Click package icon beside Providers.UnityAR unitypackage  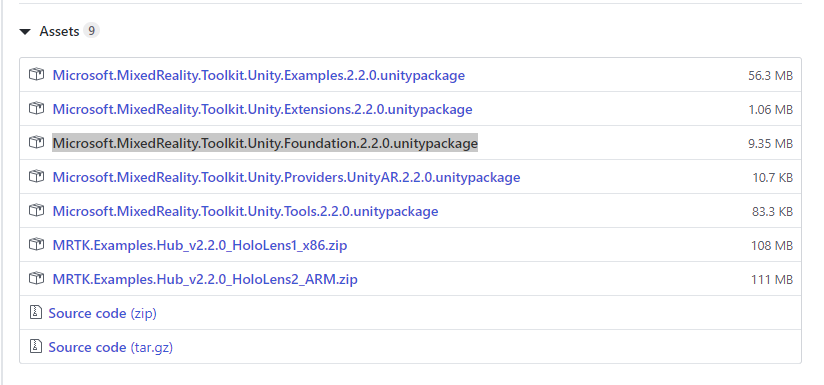(36, 176)
